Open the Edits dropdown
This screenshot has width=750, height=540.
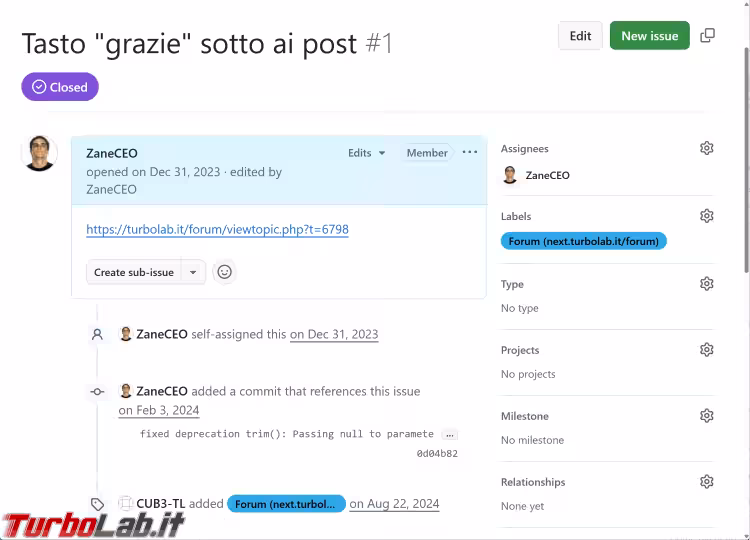point(366,153)
